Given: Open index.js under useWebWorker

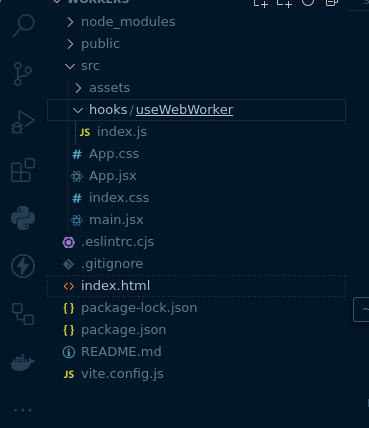Looking at the screenshot, I should (x=196, y=132).
